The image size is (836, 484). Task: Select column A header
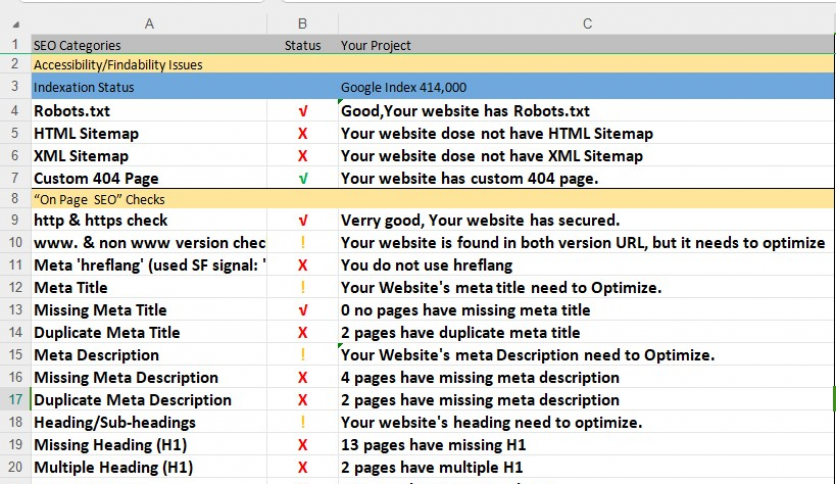pos(150,24)
